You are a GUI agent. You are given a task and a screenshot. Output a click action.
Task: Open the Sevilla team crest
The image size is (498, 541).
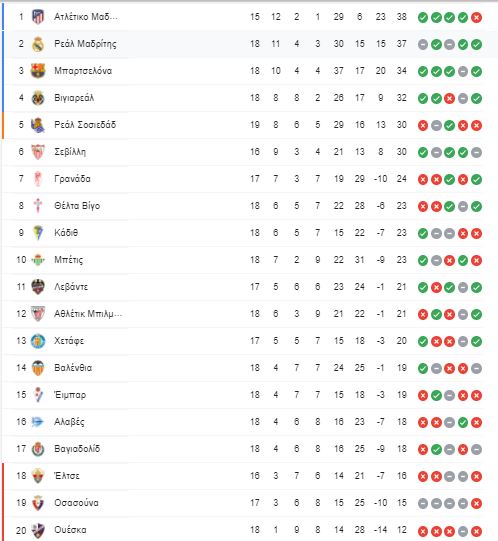click(38, 152)
